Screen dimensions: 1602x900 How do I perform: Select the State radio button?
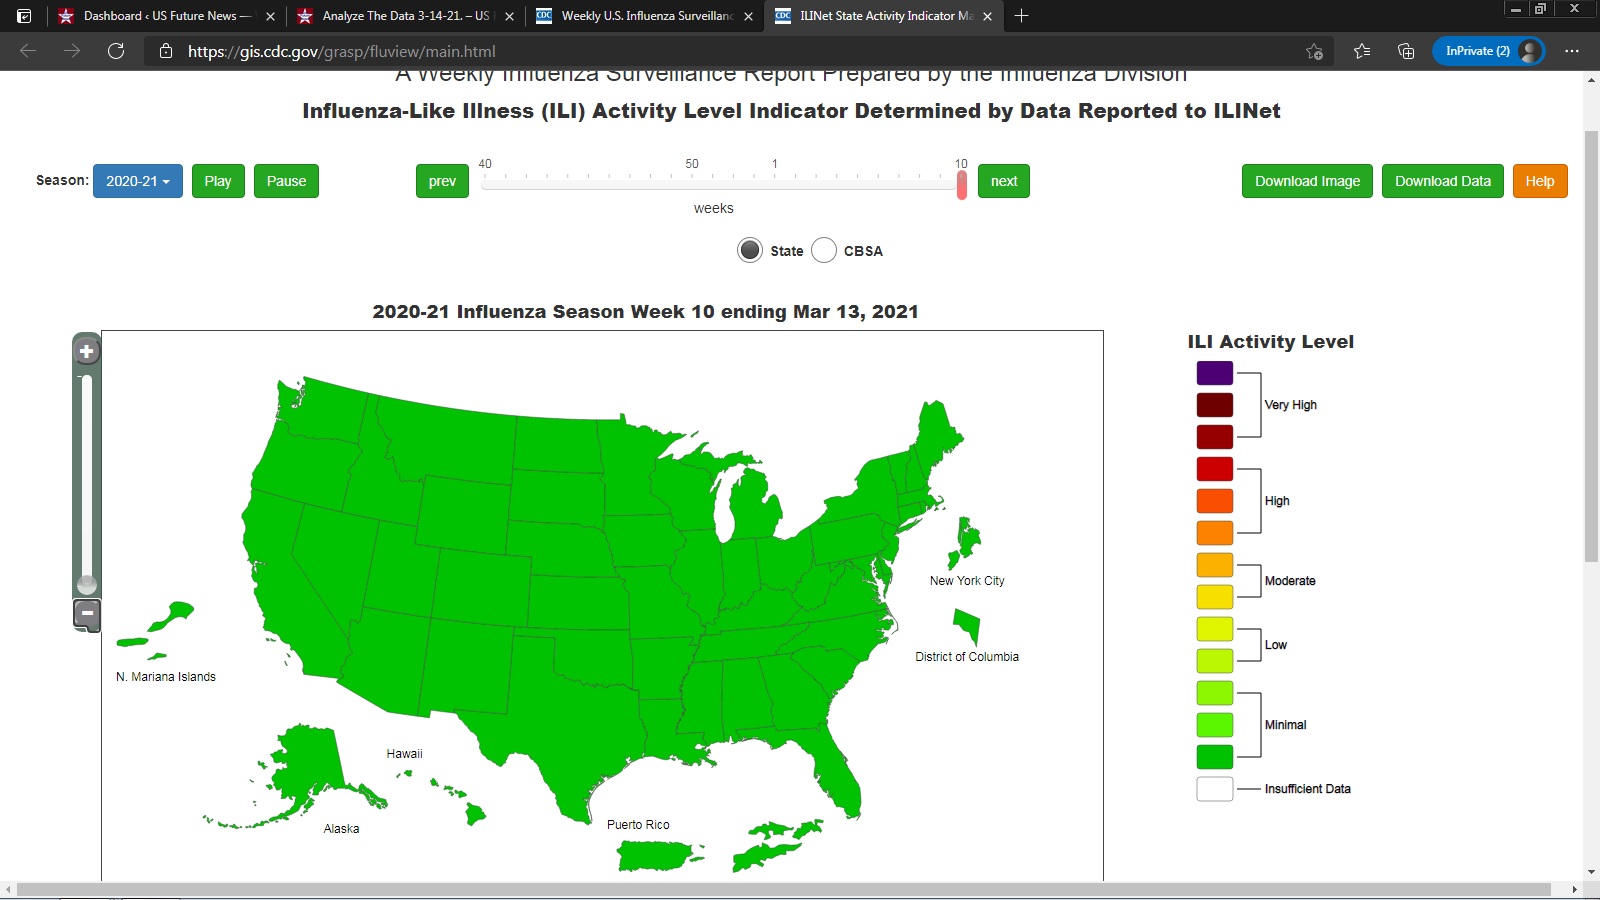click(x=750, y=250)
